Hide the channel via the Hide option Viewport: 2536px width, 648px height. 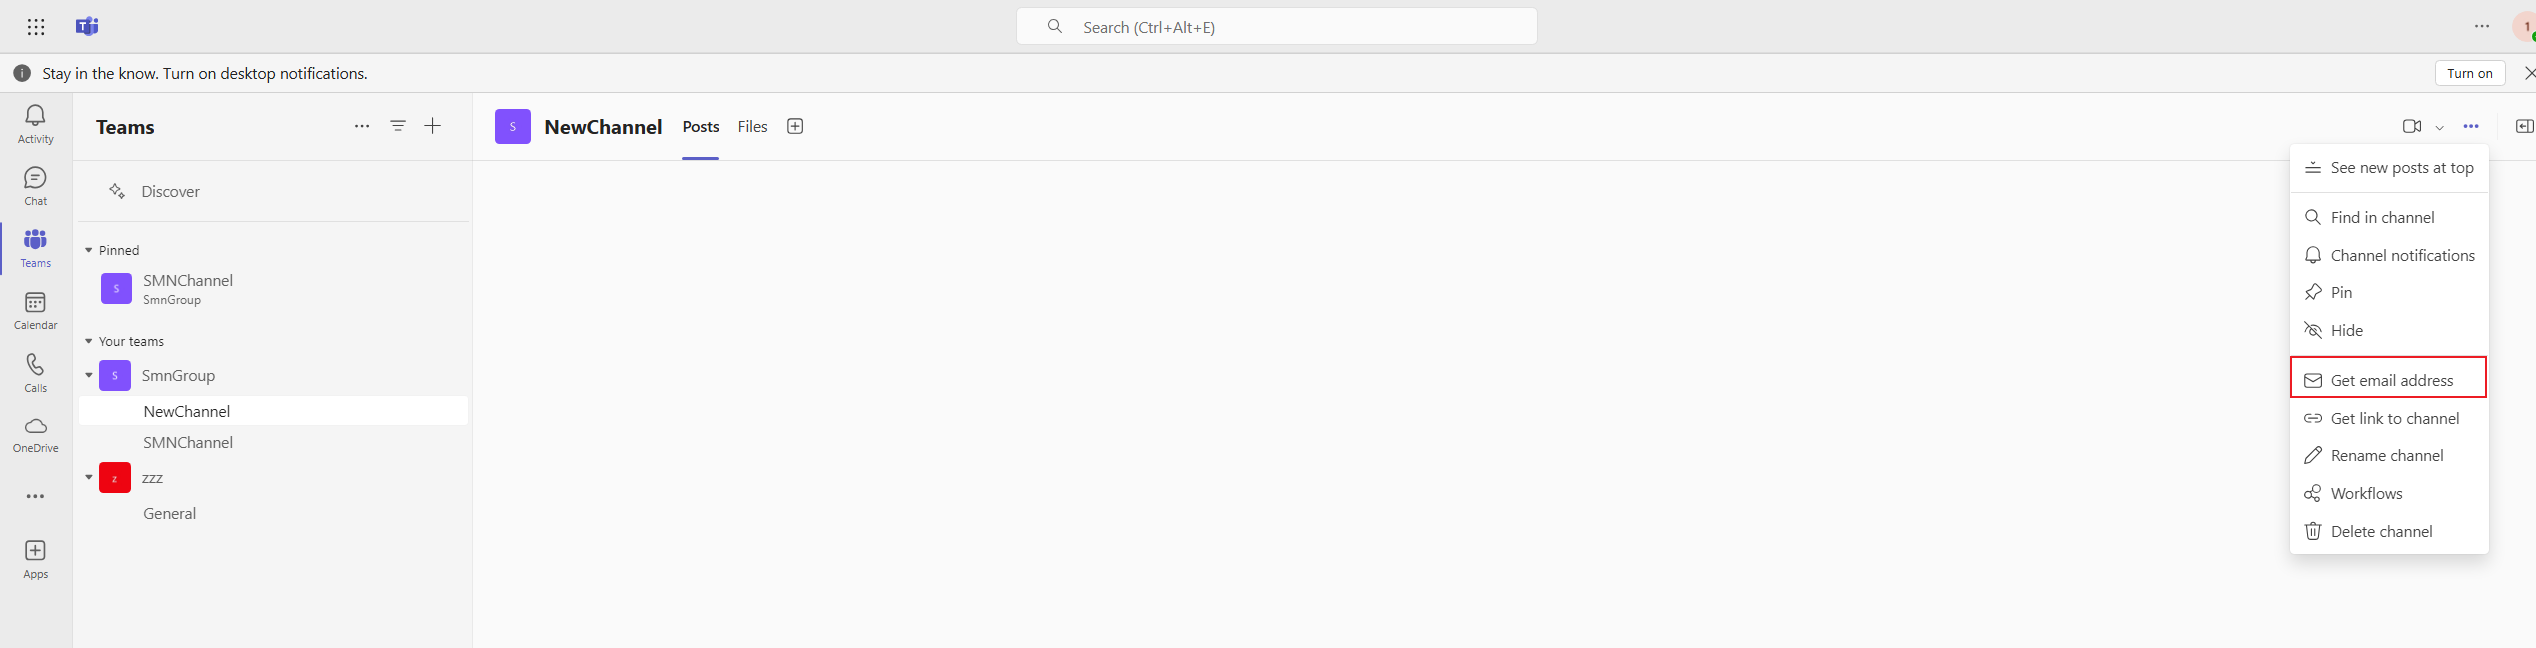coord(2388,330)
